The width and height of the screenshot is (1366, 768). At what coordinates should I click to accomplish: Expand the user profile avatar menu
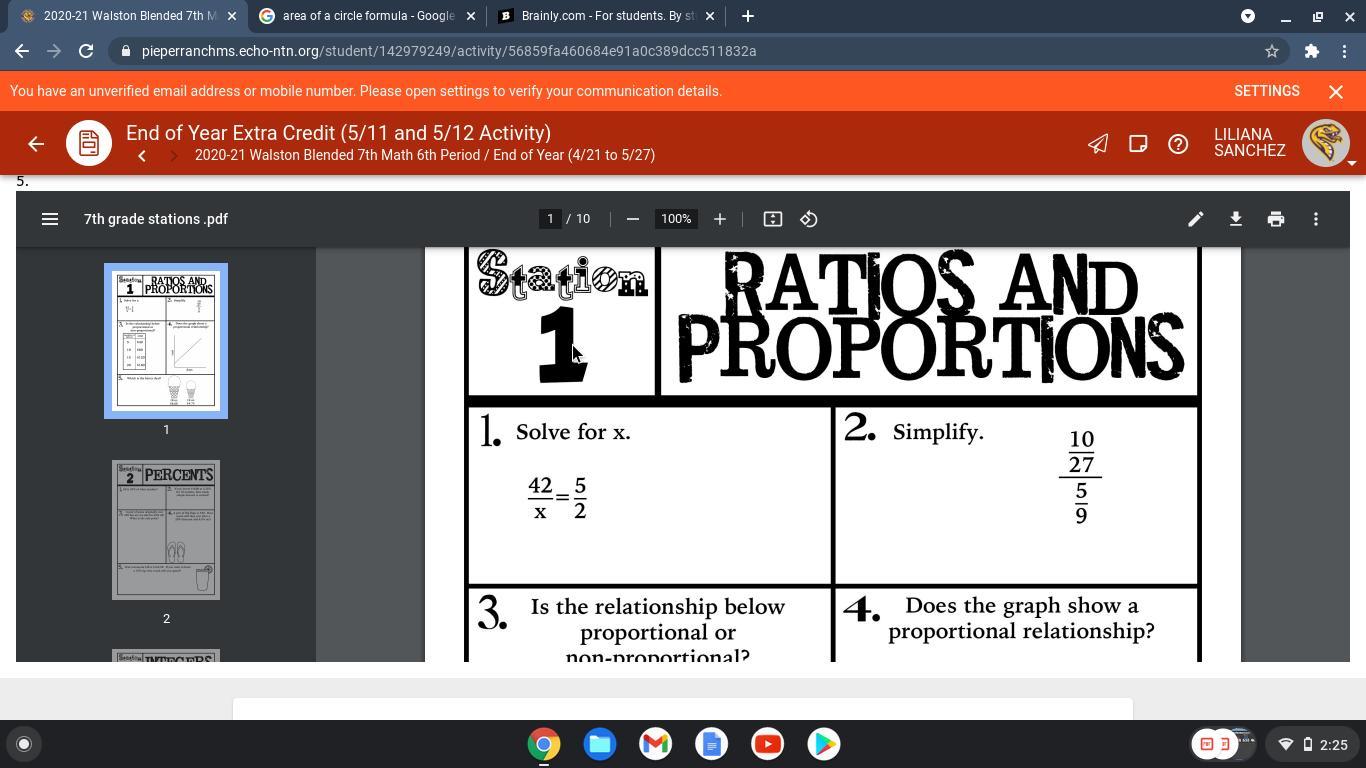tap(1326, 143)
